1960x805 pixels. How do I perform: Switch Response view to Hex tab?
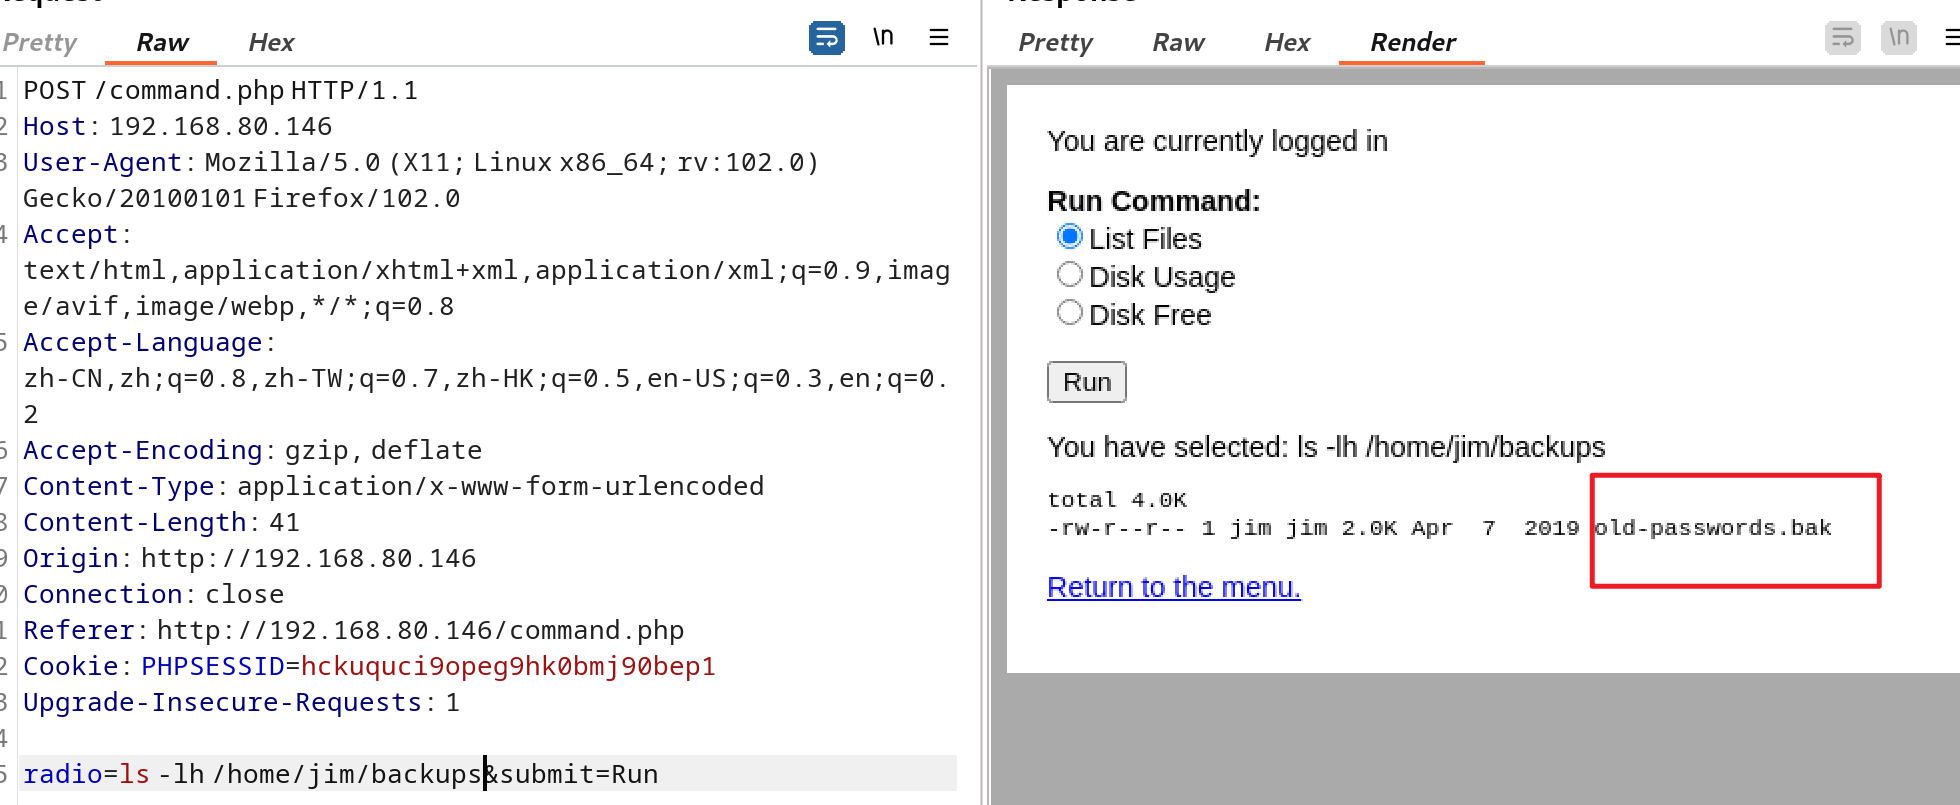click(x=1287, y=42)
